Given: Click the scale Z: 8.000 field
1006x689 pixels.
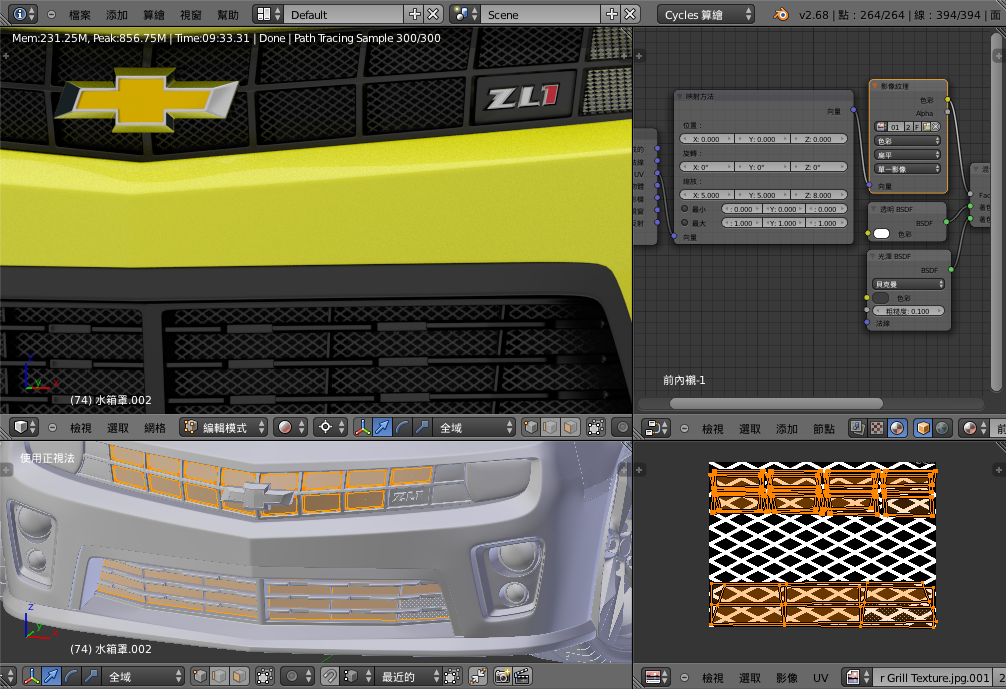Looking at the screenshot, I should [819, 195].
